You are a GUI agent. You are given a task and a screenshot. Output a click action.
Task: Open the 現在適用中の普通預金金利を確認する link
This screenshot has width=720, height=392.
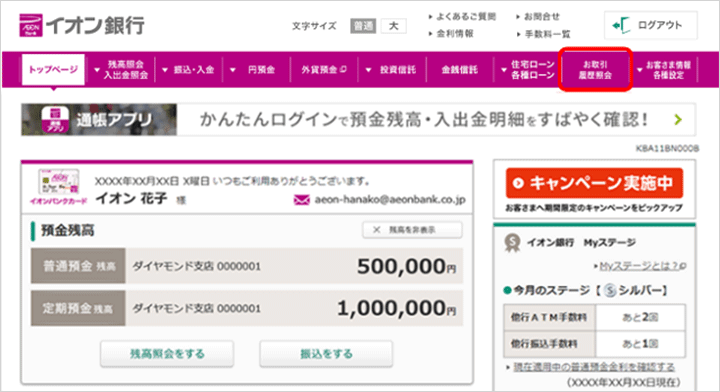[594, 367]
